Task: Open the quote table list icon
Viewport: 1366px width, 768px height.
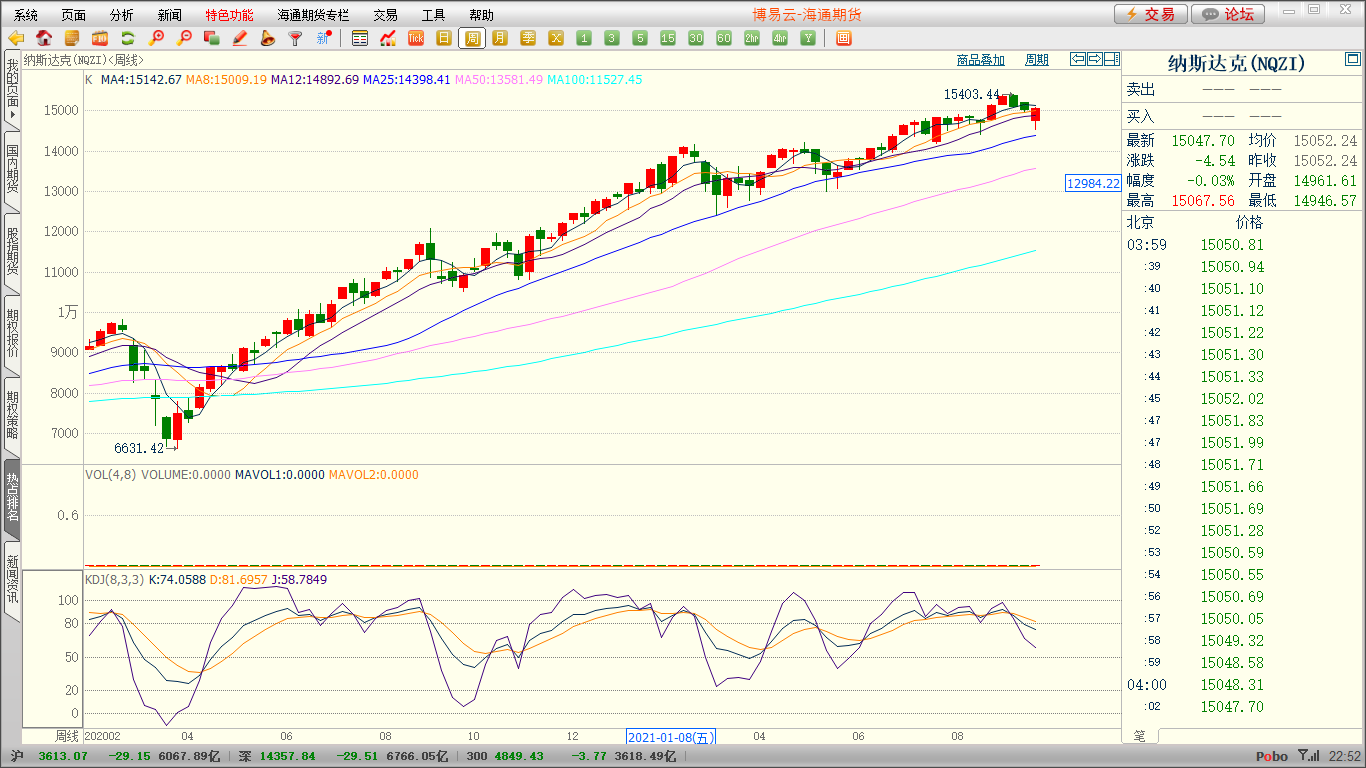Action: 360,38
